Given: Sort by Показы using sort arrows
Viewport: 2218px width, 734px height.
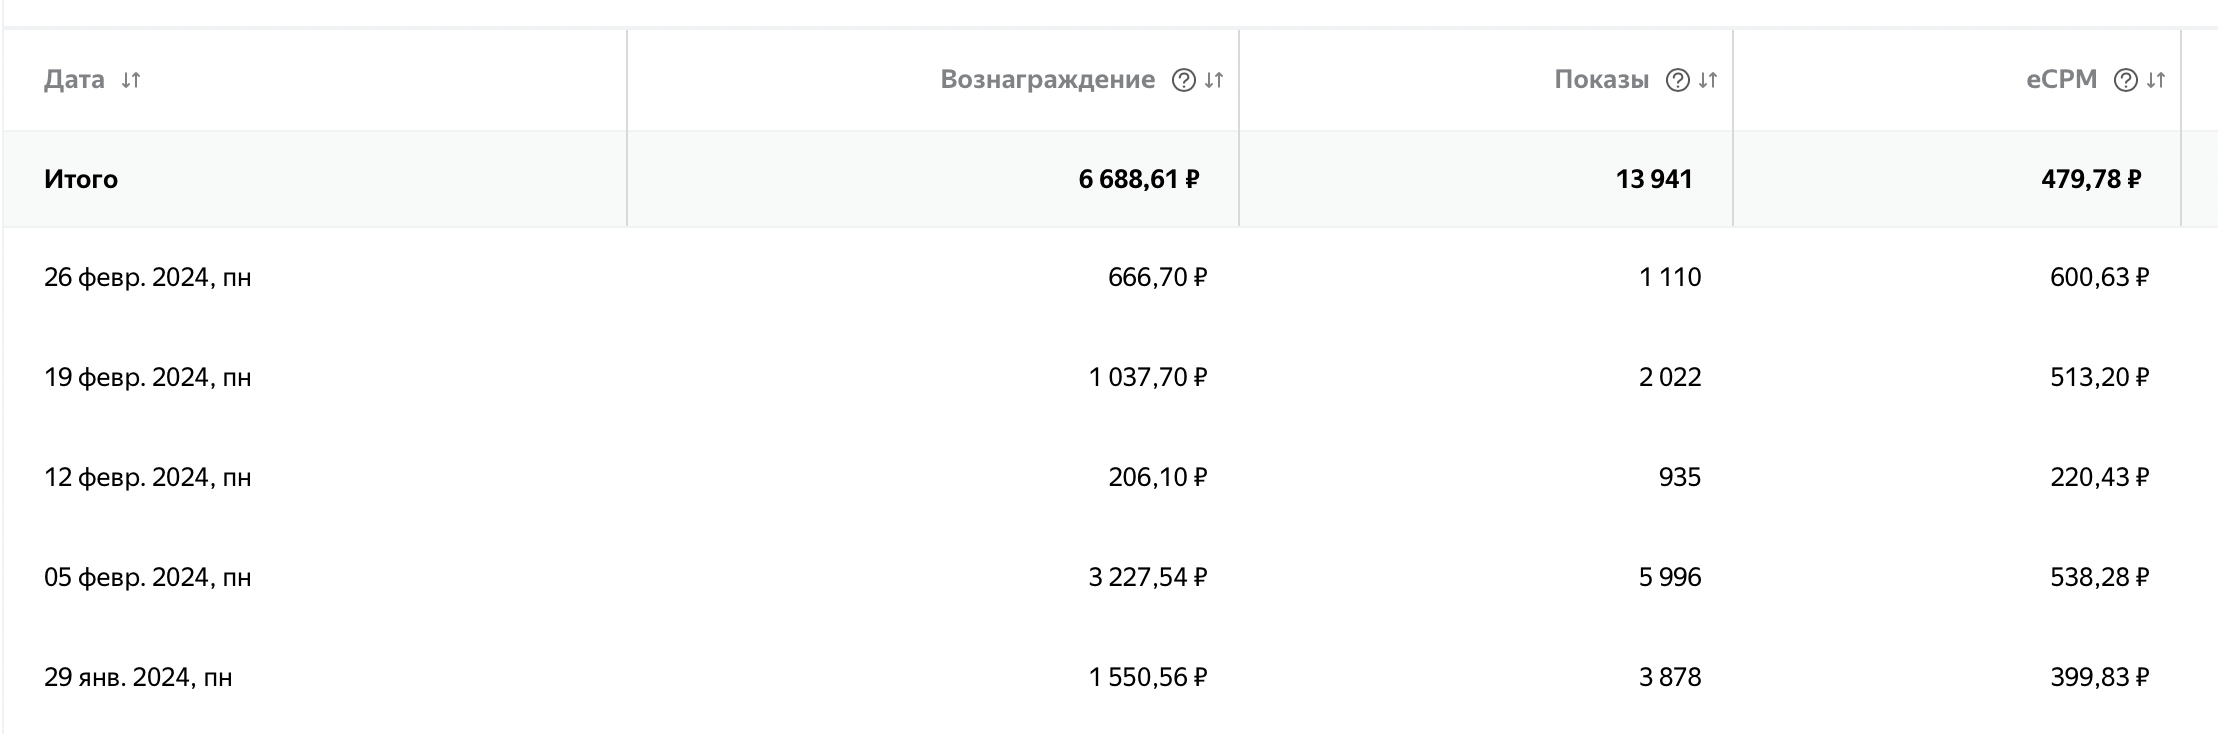Looking at the screenshot, I should [x=1708, y=80].
